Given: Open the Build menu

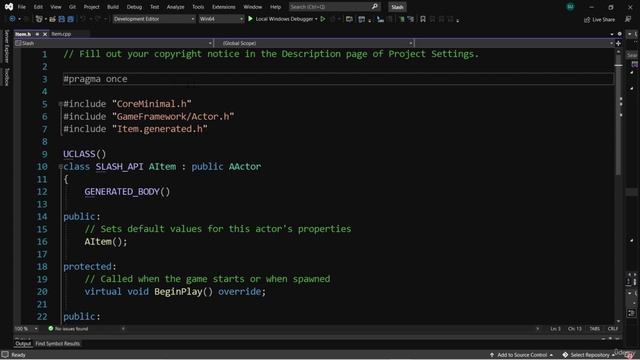Looking at the screenshot, I should pyautogui.click(x=113, y=7).
